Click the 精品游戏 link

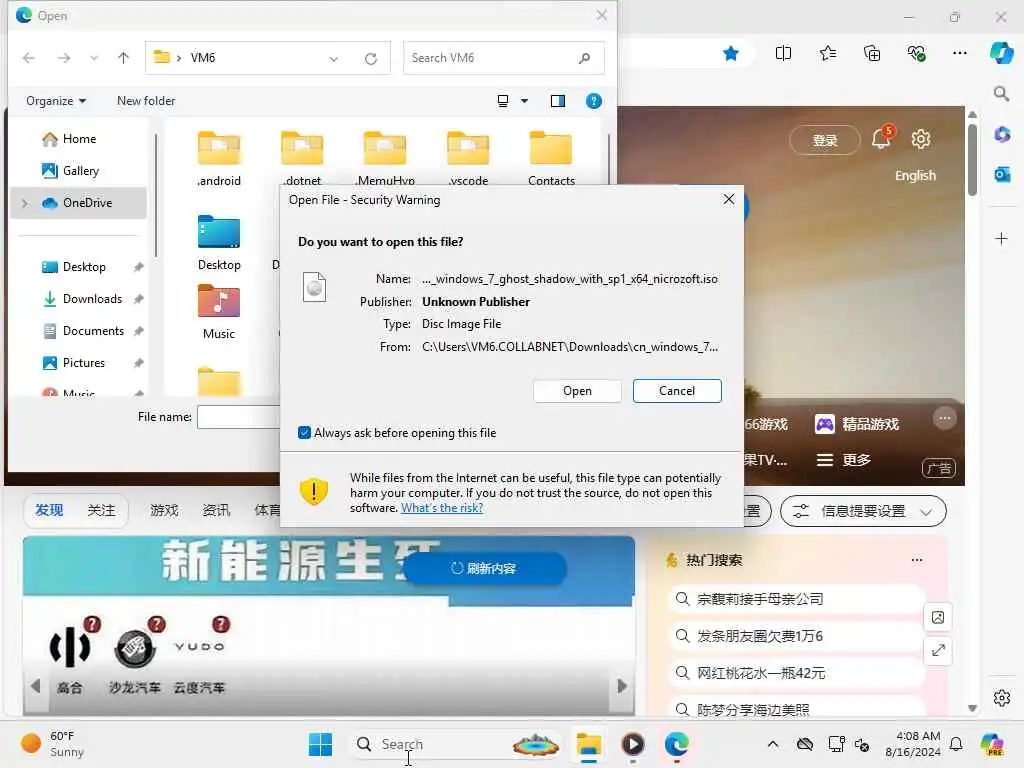[857, 424]
